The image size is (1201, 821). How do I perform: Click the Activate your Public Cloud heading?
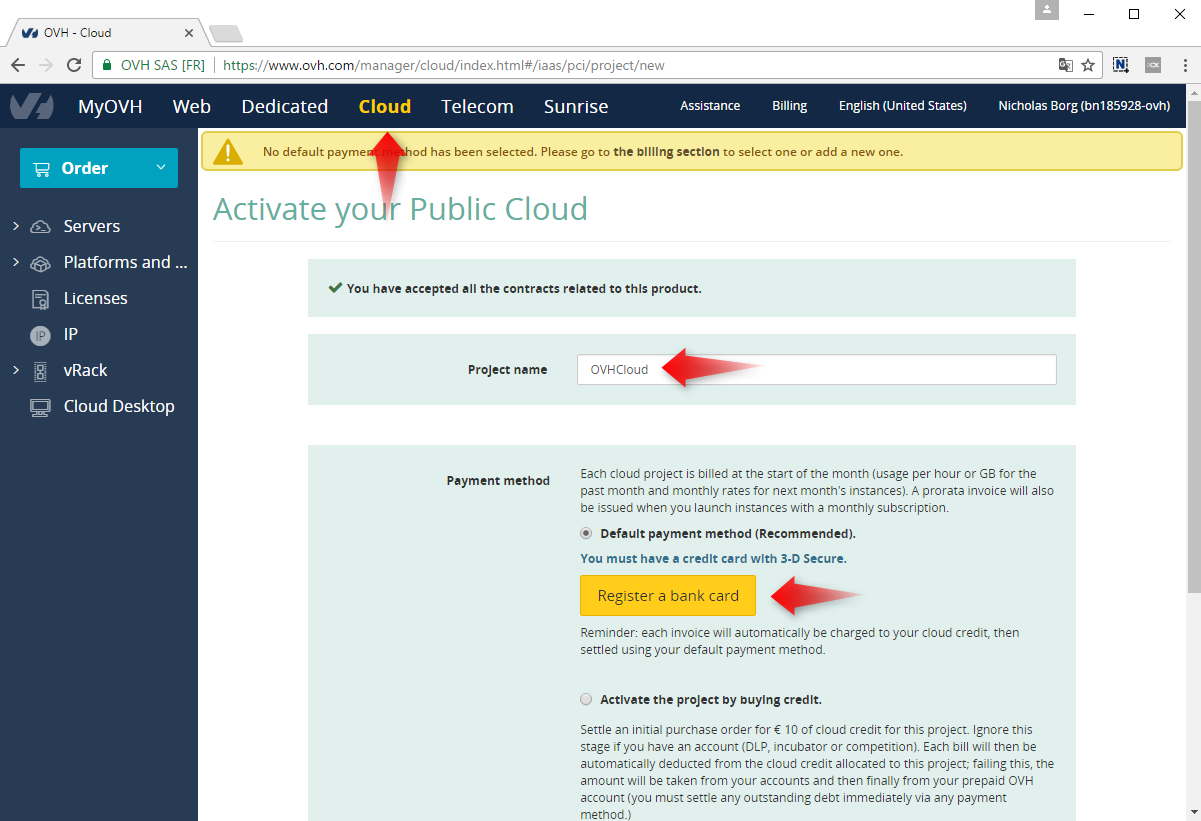pos(400,209)
